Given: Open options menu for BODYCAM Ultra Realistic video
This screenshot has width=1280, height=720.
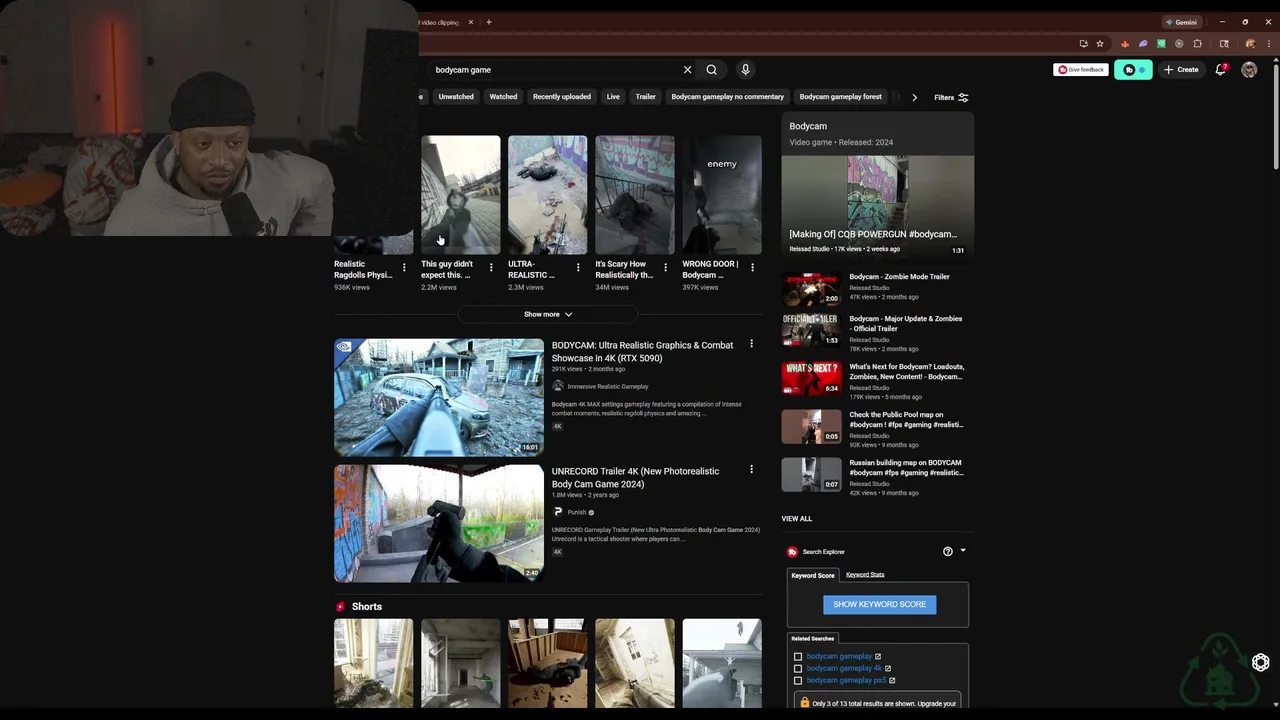Looking at the screenshot, I should click(x=751, y=344).
